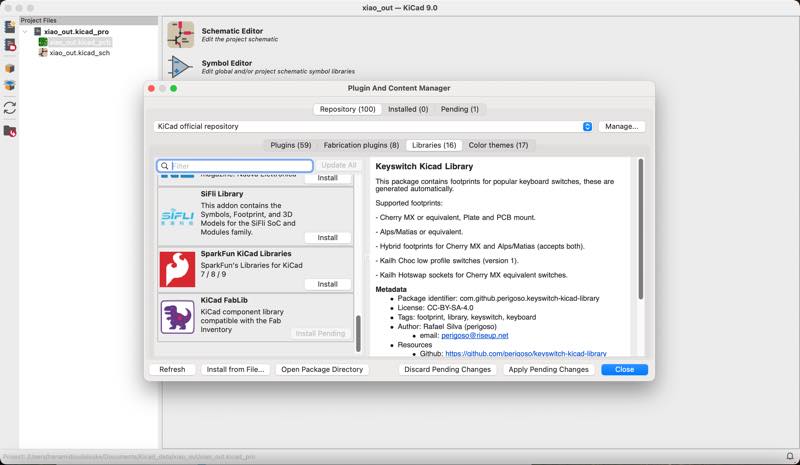Click the Package identifier metadata line
Image resolution: width=800 pixels, height=465 pixels.
(498, 299)
